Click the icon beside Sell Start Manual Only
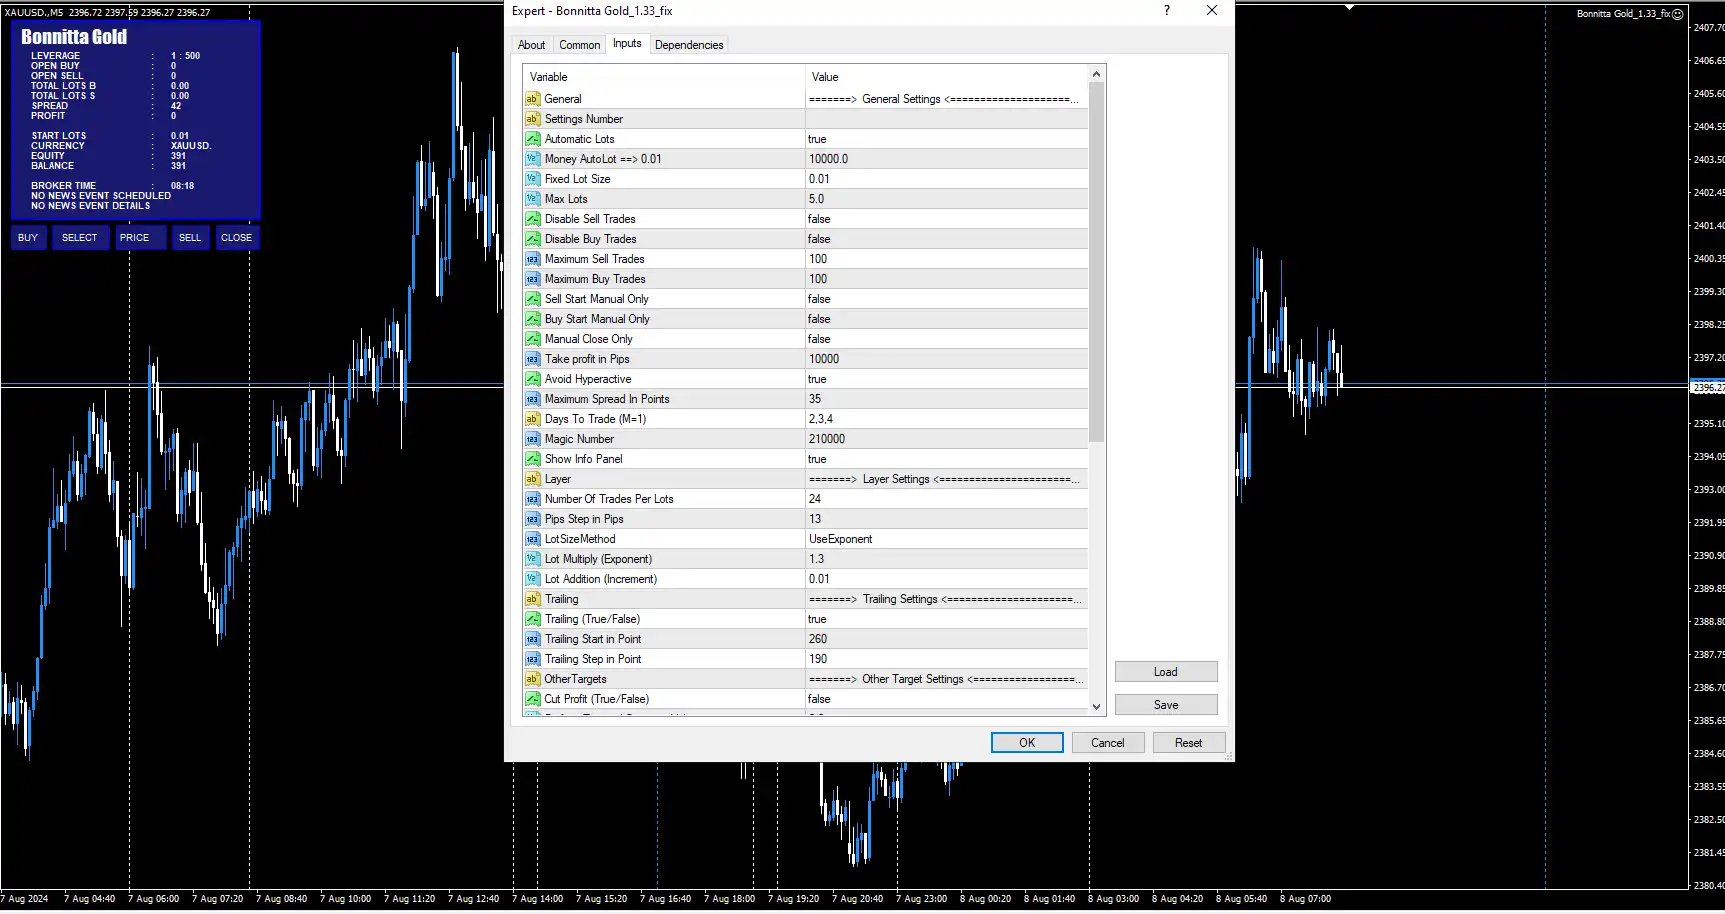Screen dimensions: 1725x914 533,299
